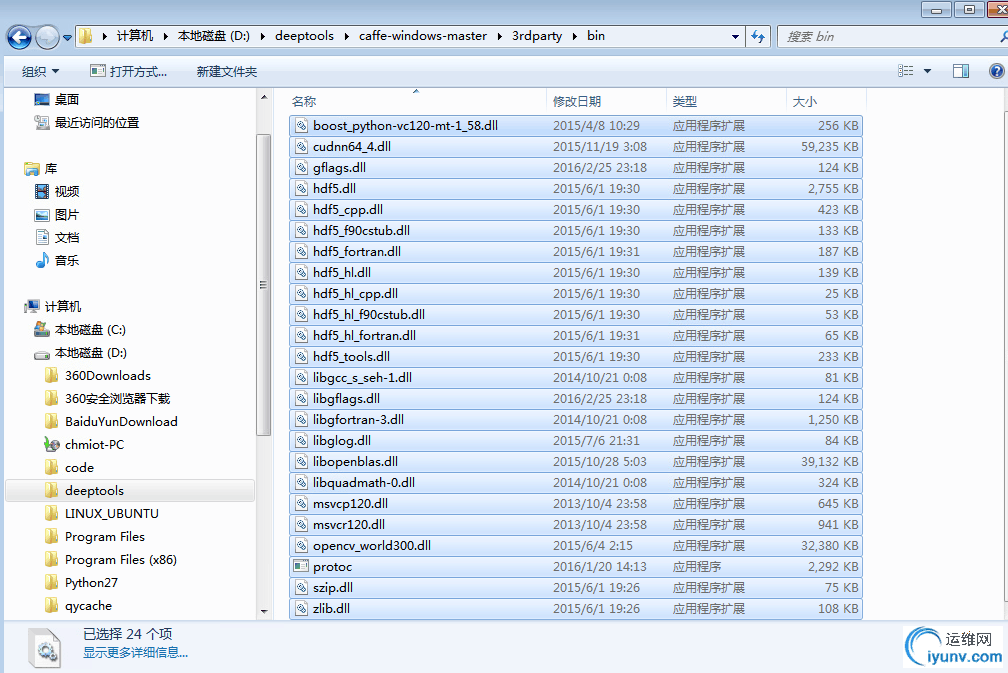Select the hdf5.dll file icon
1008x673 pixels.
[301, 189]
